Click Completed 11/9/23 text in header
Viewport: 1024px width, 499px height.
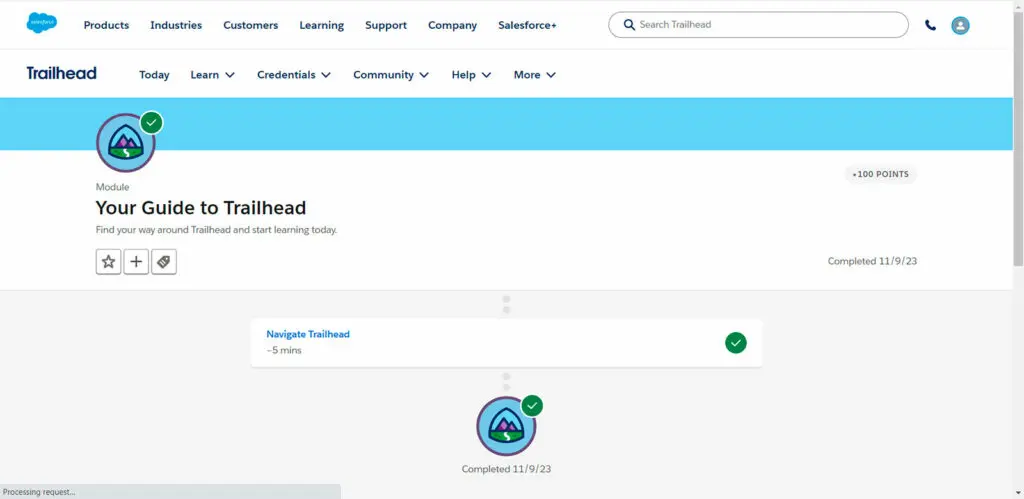tap(872, 261)
